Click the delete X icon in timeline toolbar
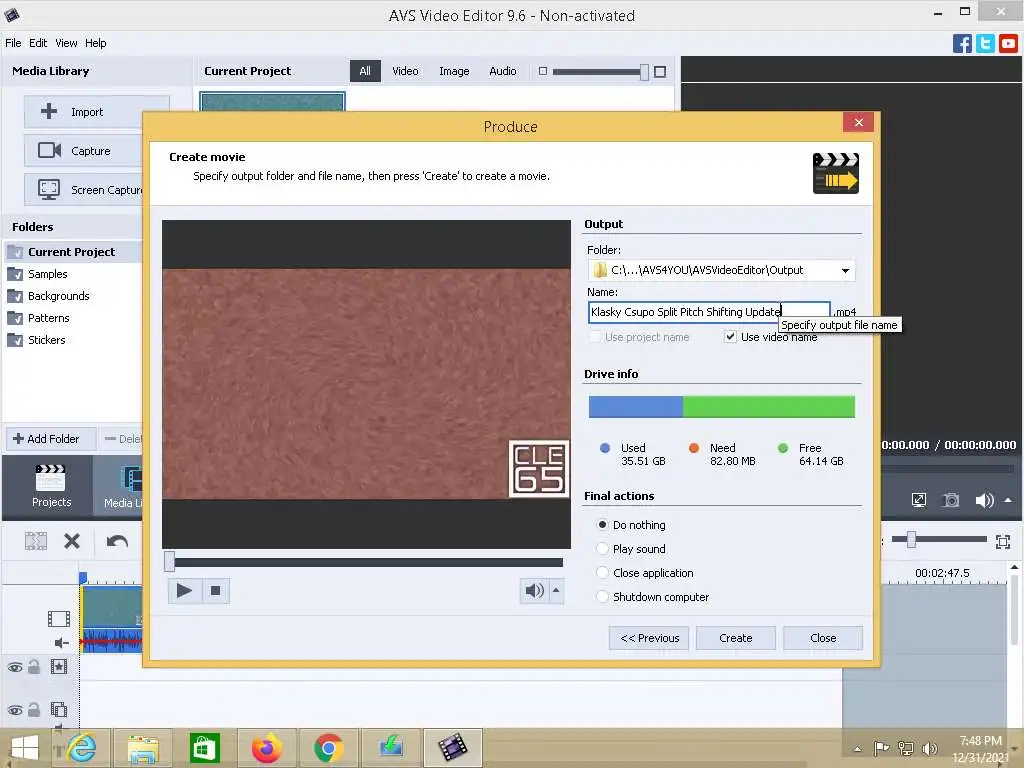Viewport: 1024px width, 768px height. point(72,541)
